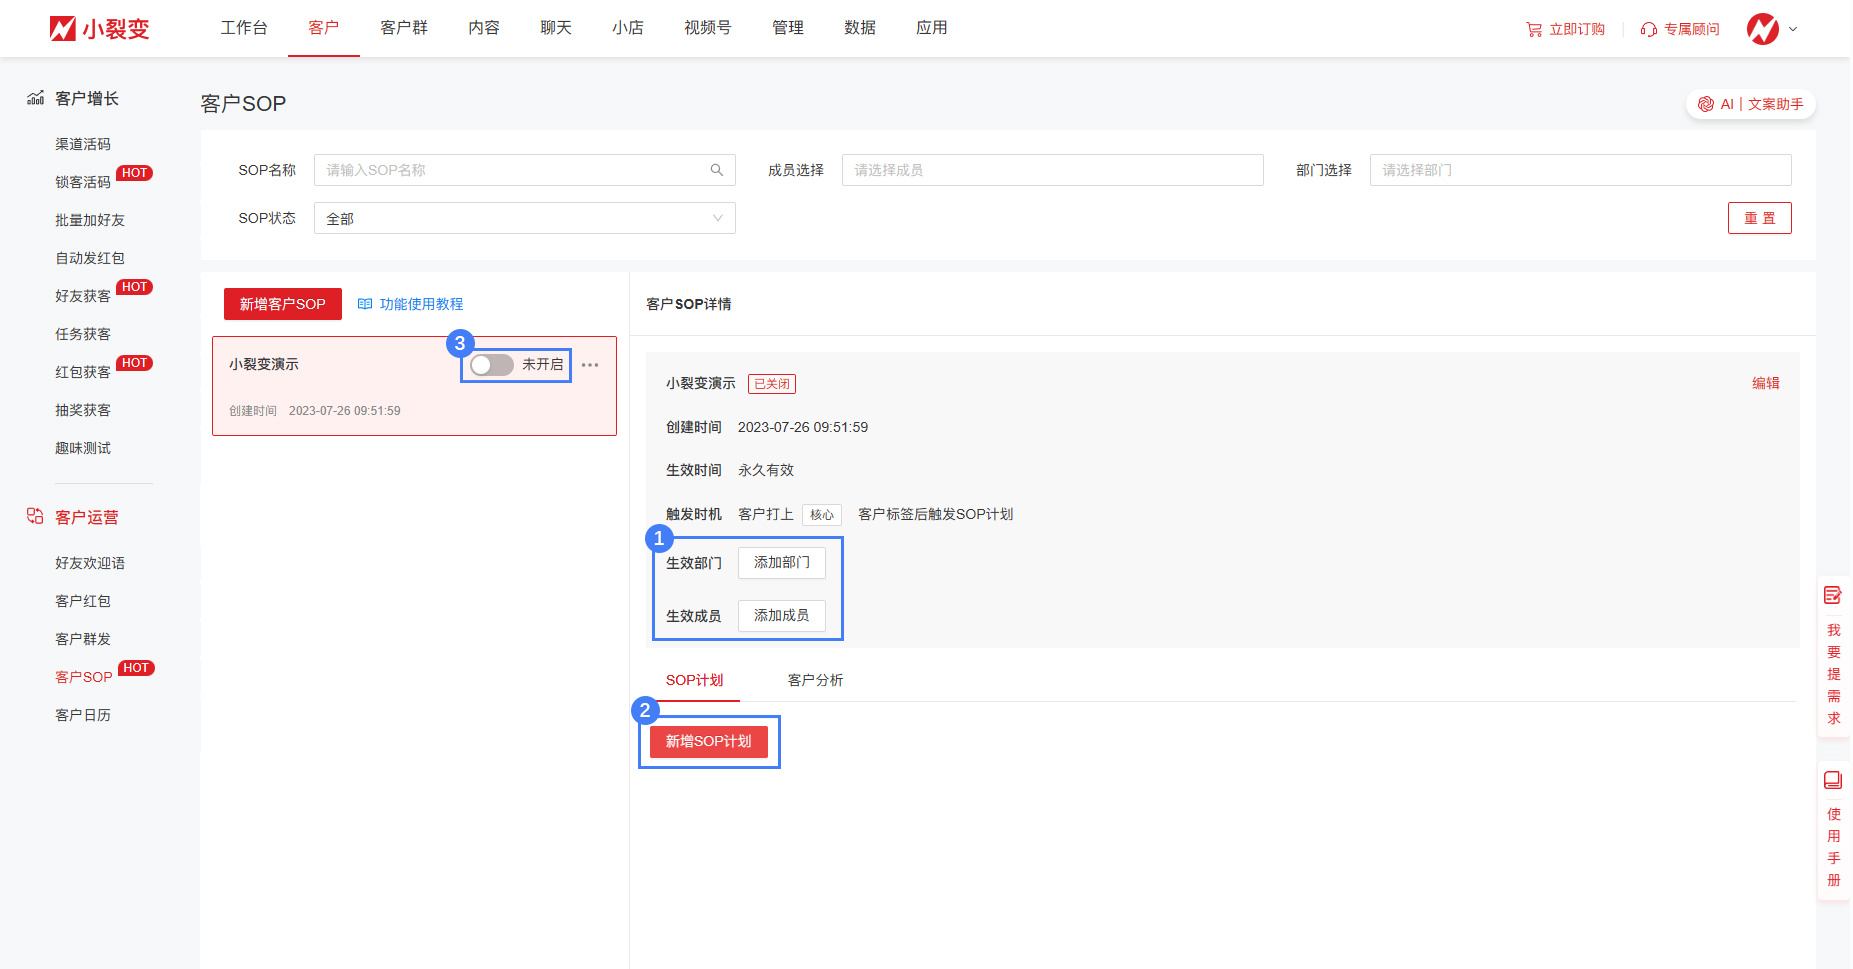Open the 使用手册 manual icon

pos(1832,780)
